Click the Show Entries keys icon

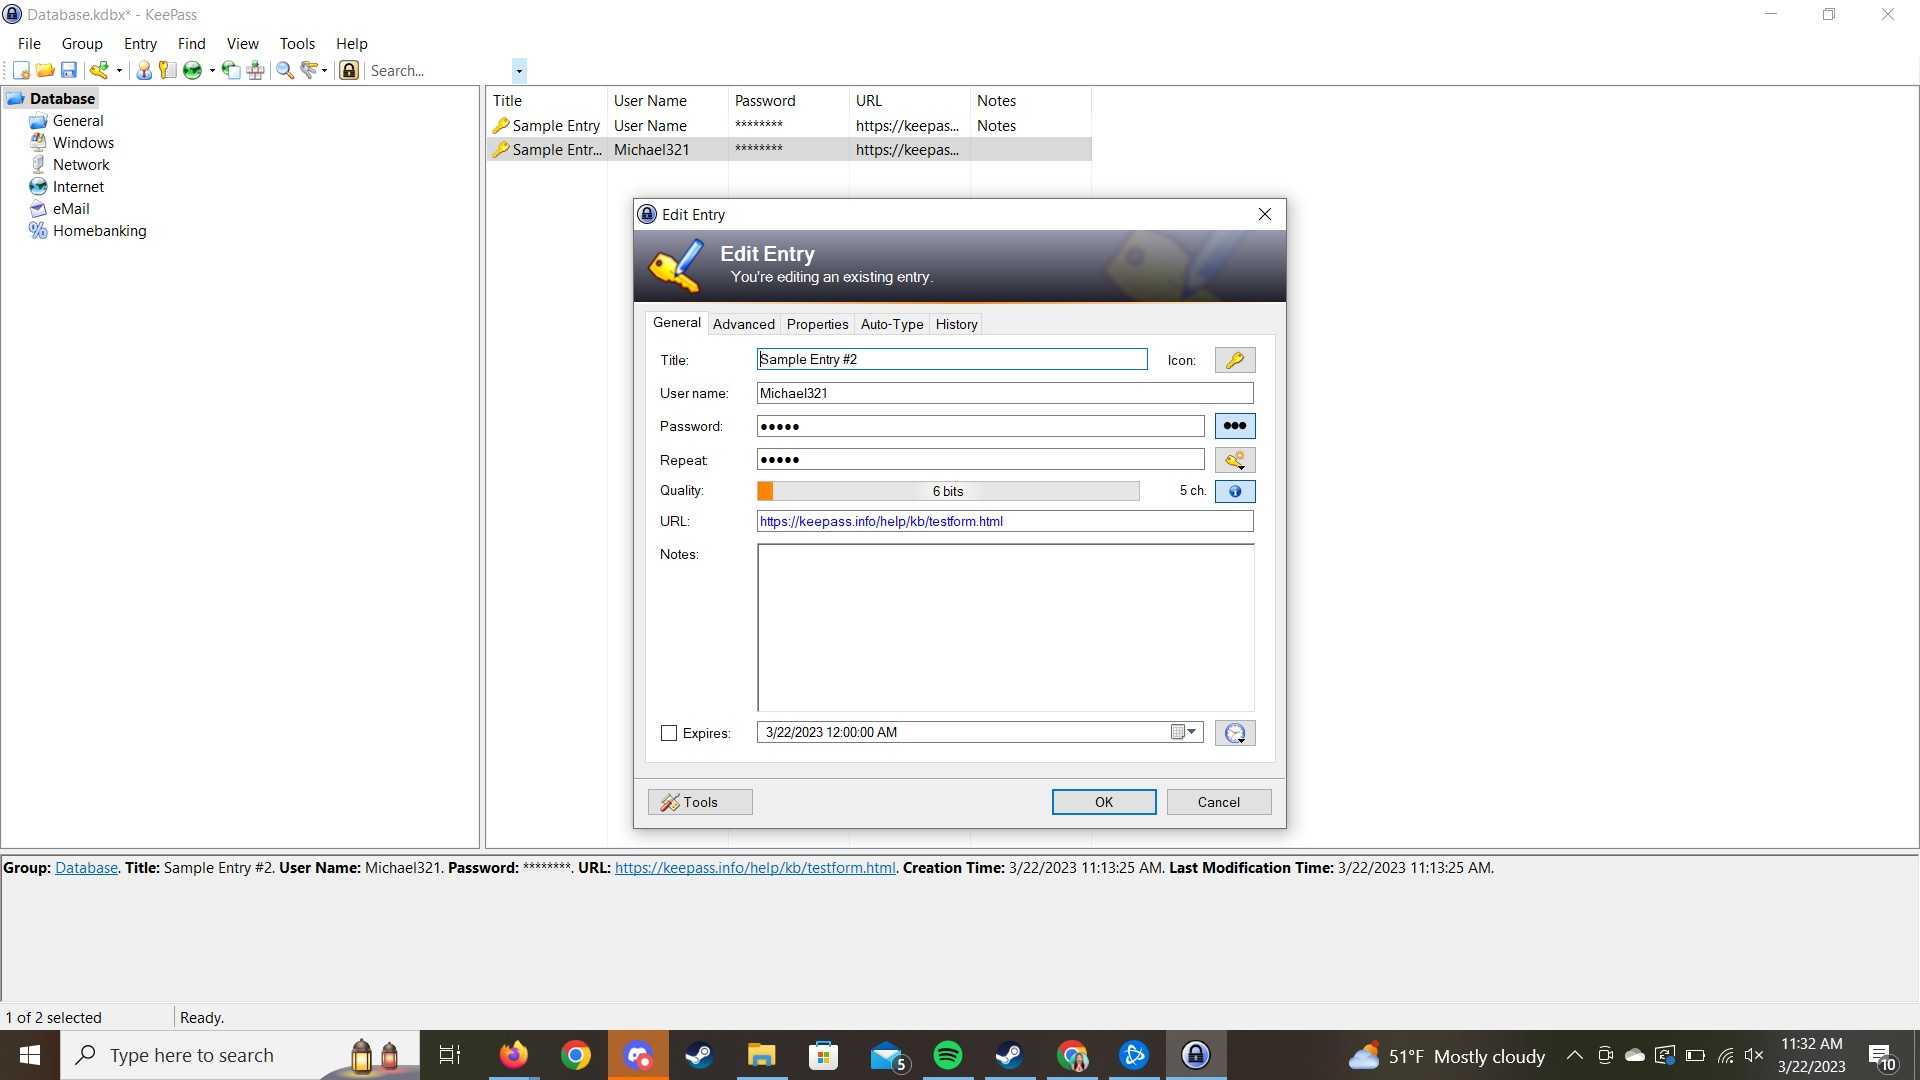(x=310, y=70)
